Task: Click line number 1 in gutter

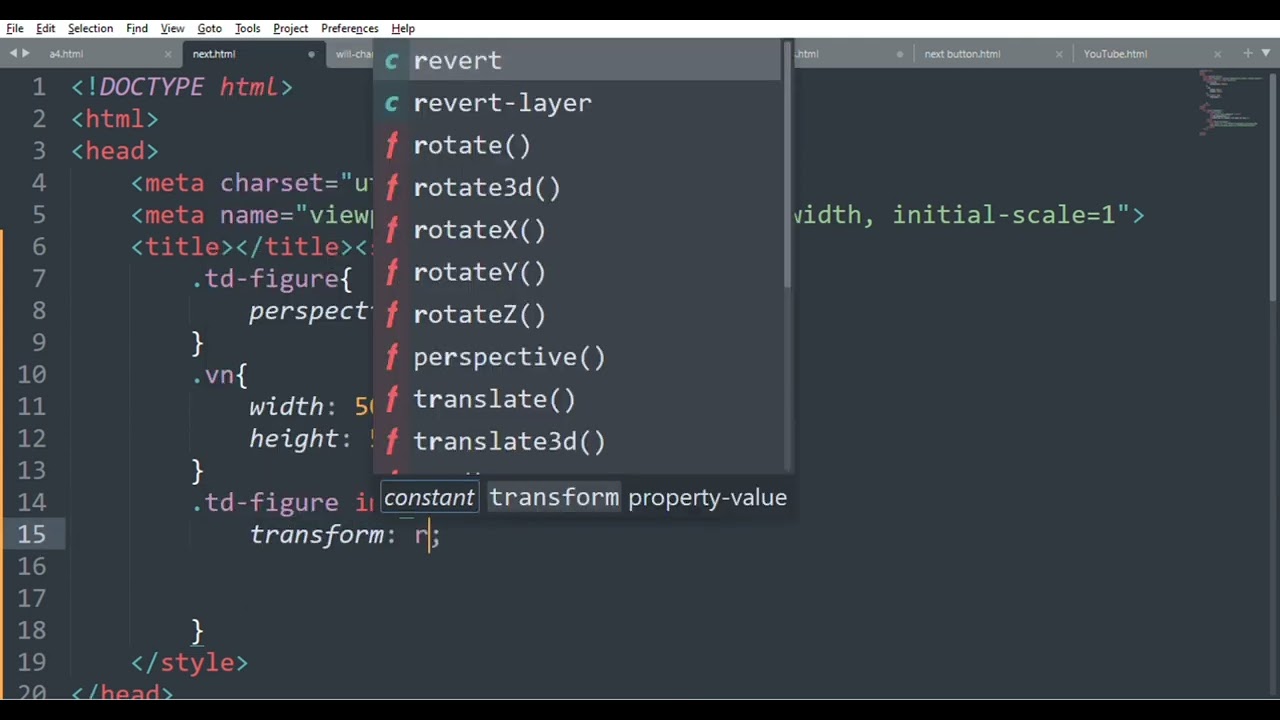Action: tap(39, 87)
